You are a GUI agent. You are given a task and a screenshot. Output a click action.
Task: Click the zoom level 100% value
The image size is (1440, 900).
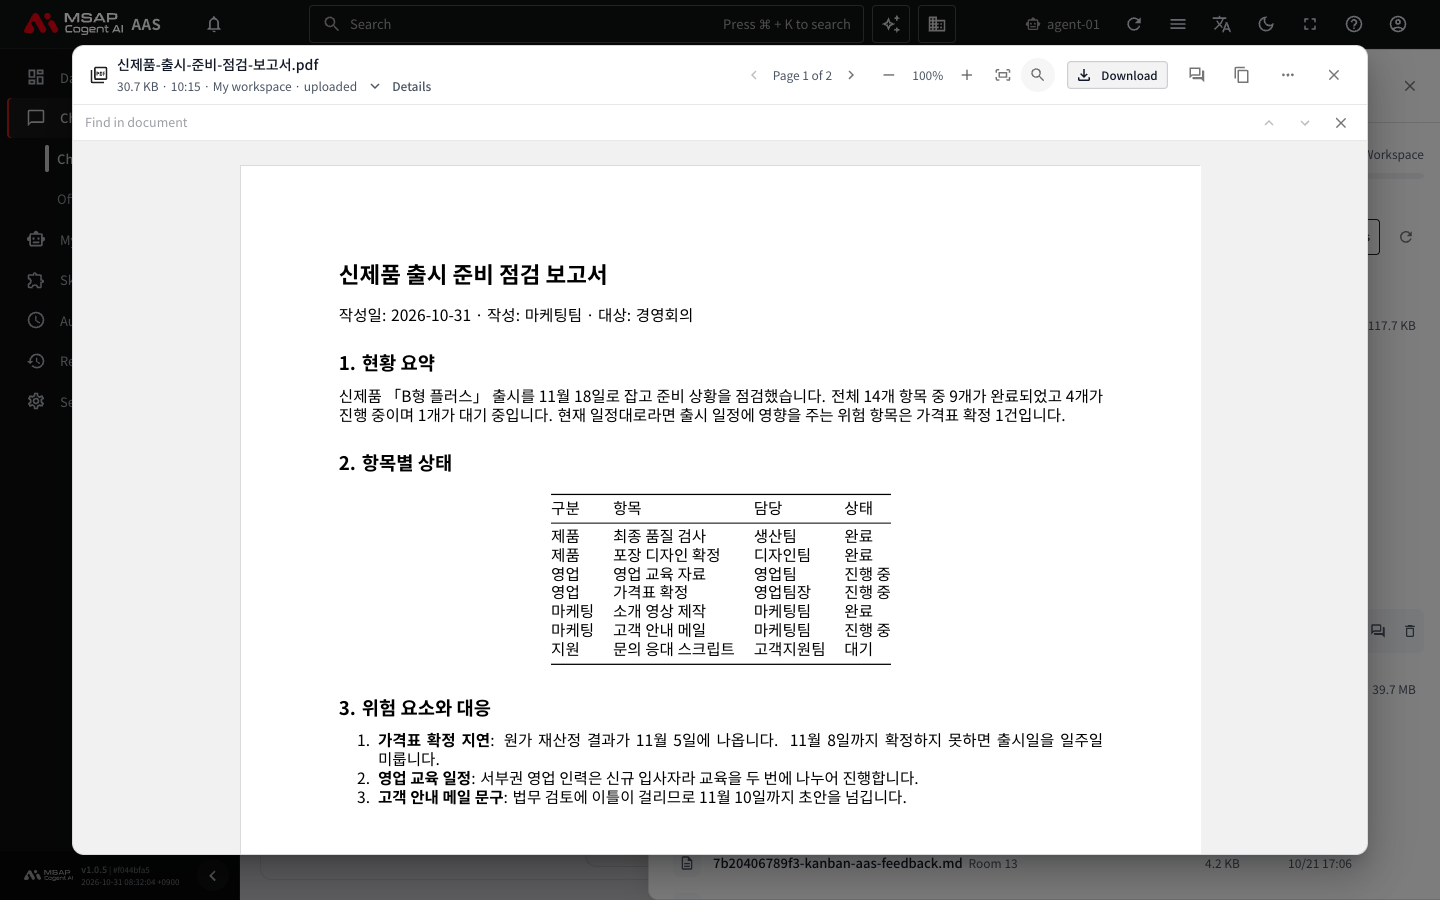coord(927,76)
